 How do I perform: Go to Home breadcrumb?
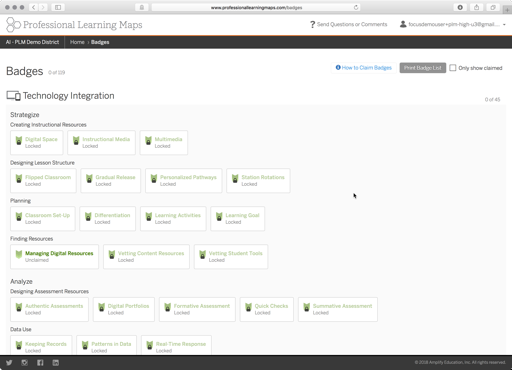[x=77, y=42]
